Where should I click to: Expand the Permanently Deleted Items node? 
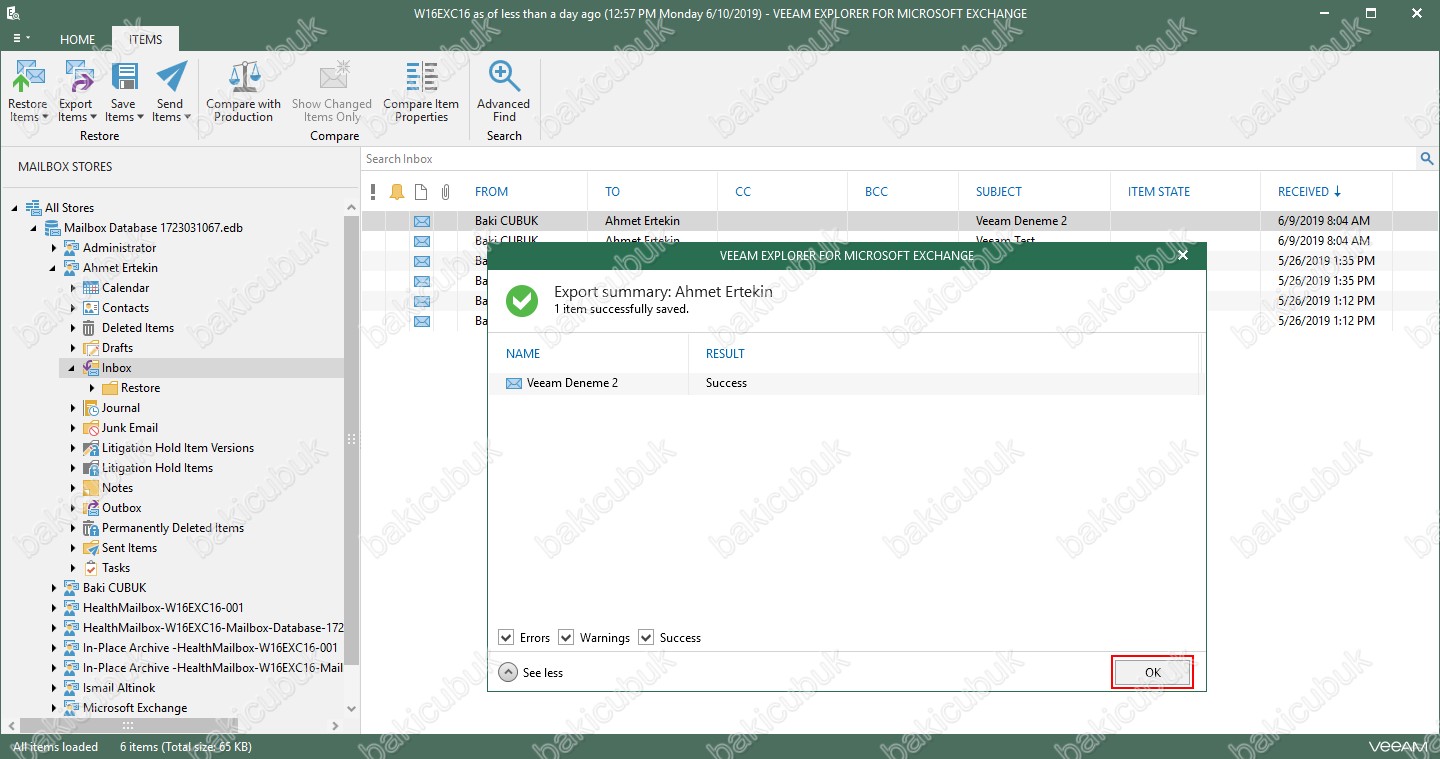(72, 528)
